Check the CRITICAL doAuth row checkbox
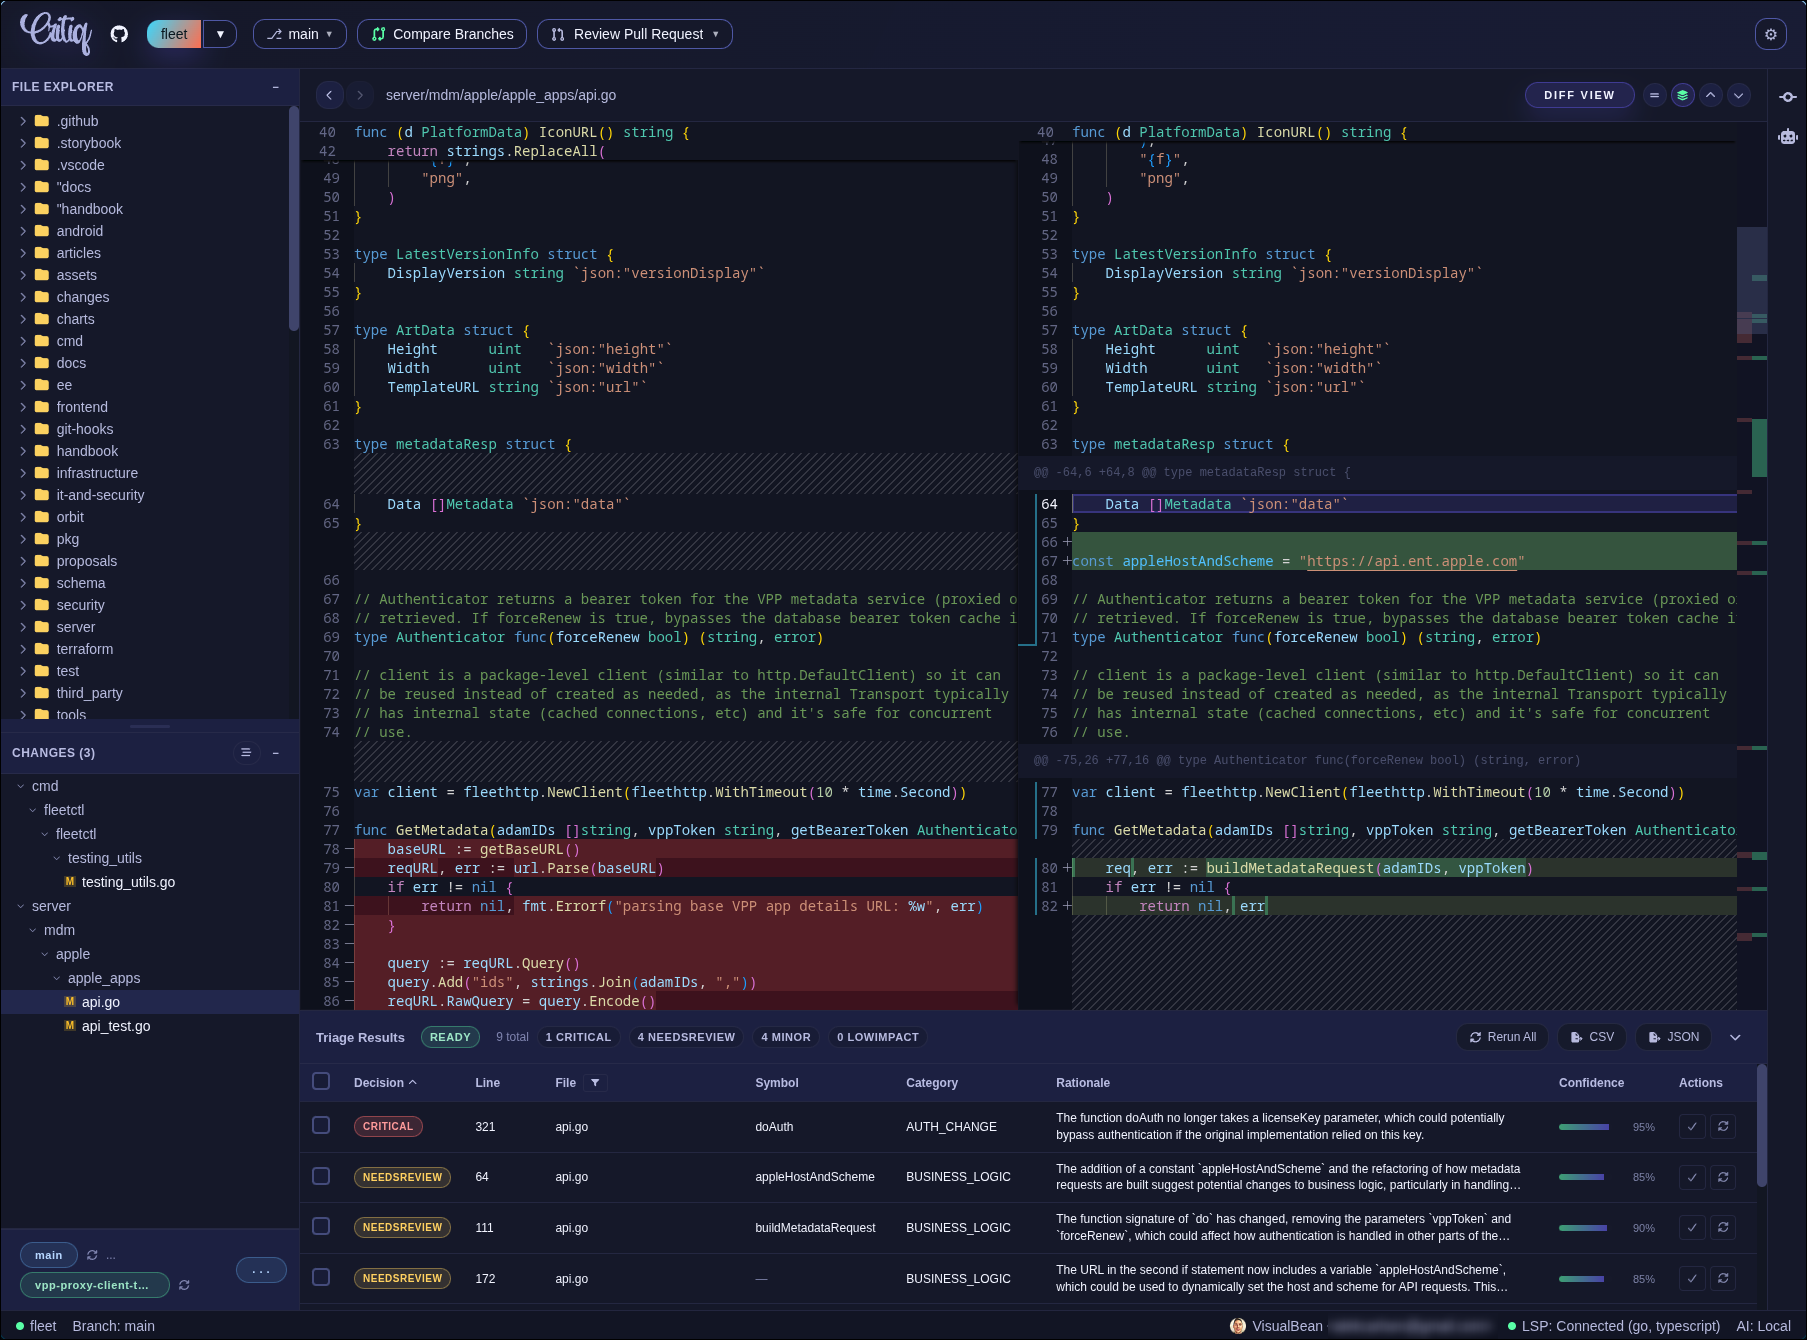 (321, 1126)
